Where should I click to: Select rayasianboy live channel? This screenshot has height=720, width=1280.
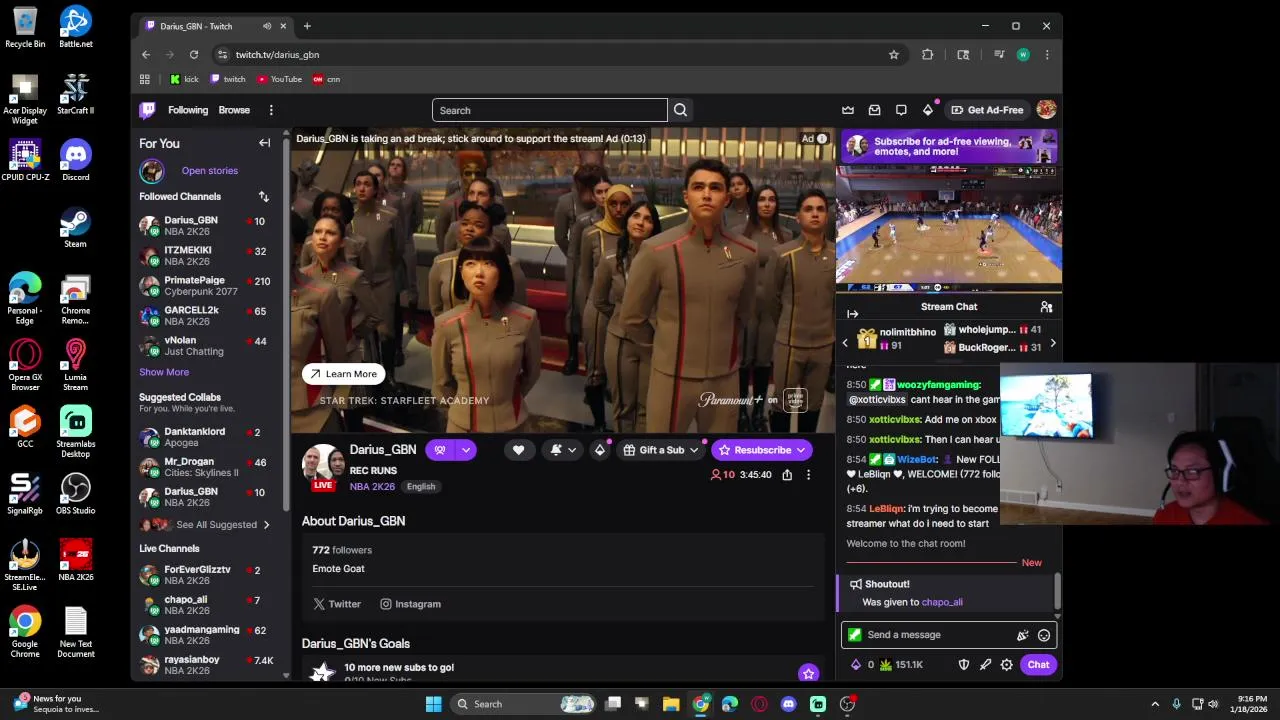(x=206, y=665)
